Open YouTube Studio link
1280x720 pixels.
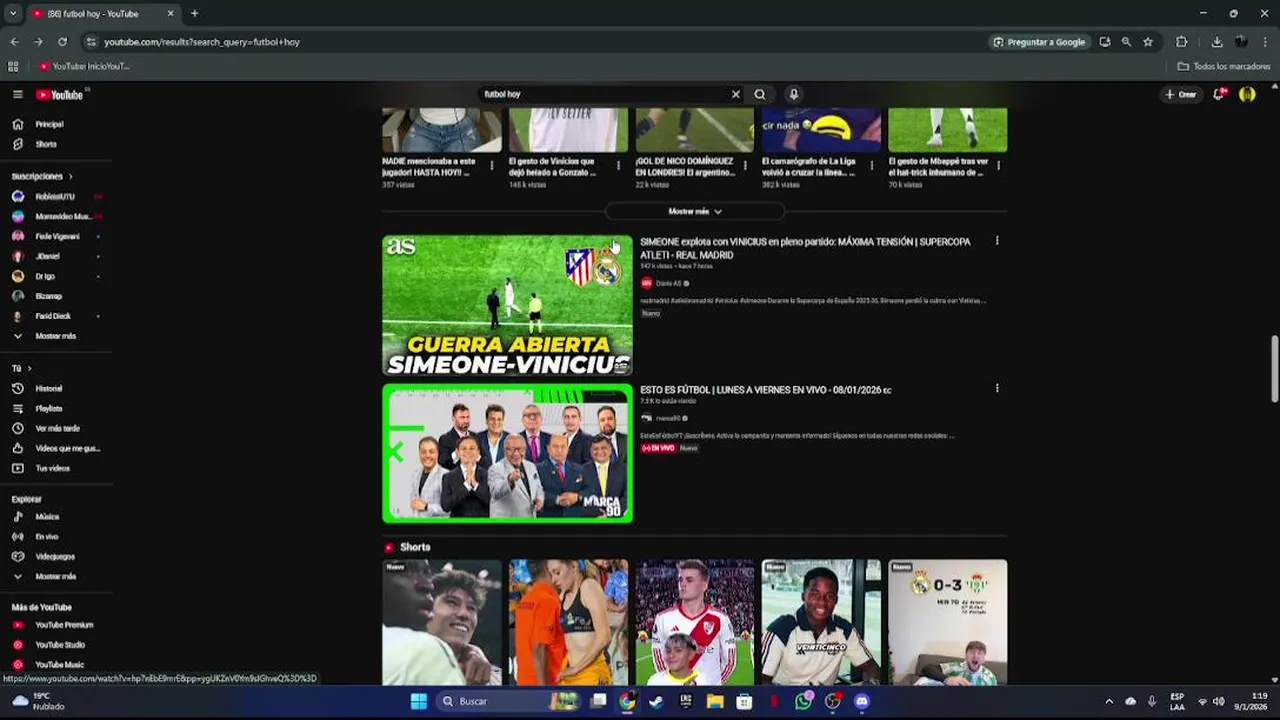[x=60, y=644]
